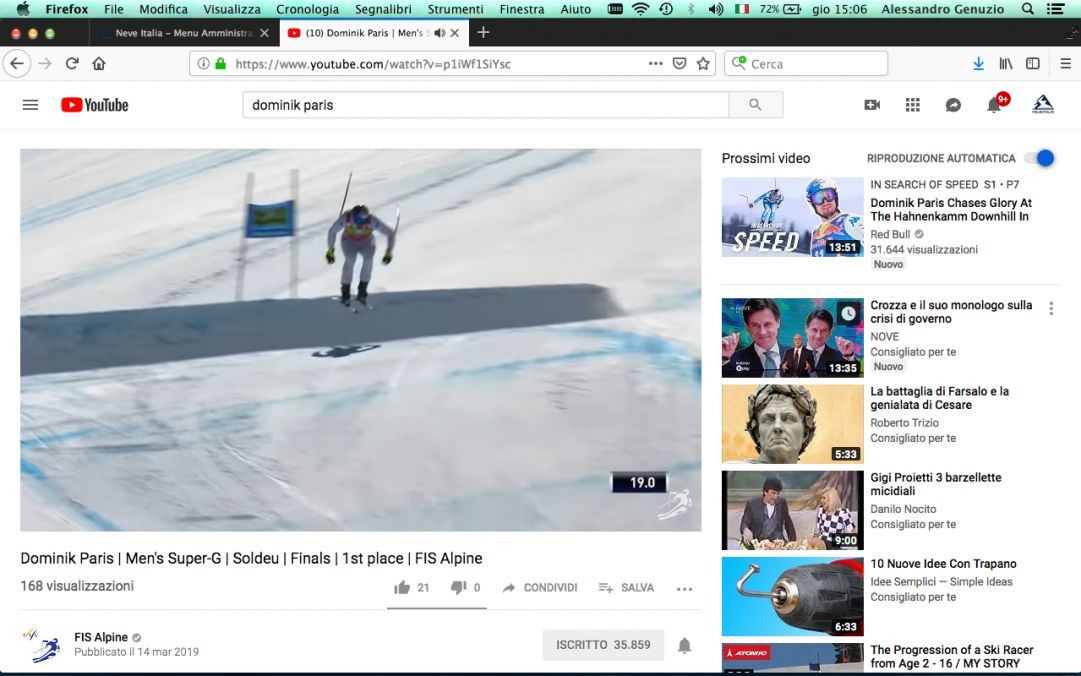Open the account avatar menu
Viewport: 1081px width, 676px height.
pos(1042,104)
